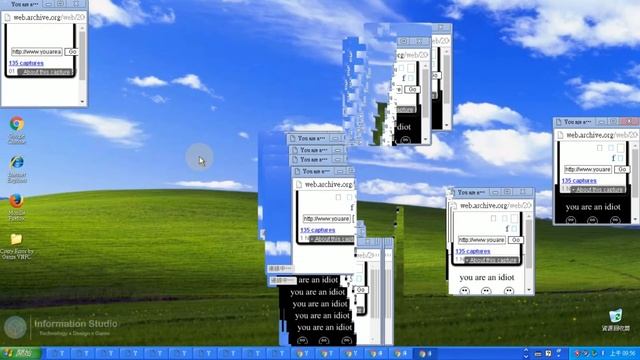Screen dimensions: 640x360
Task: Click scroll down arrow in lower-right white window
Action: tap(529, 290)
